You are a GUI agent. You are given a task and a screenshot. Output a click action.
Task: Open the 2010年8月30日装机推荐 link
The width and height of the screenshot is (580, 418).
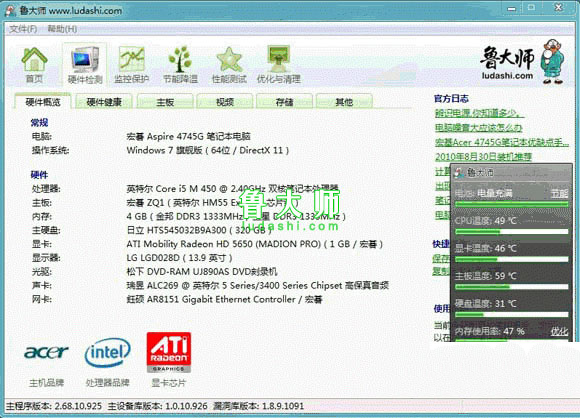(483, 157)
